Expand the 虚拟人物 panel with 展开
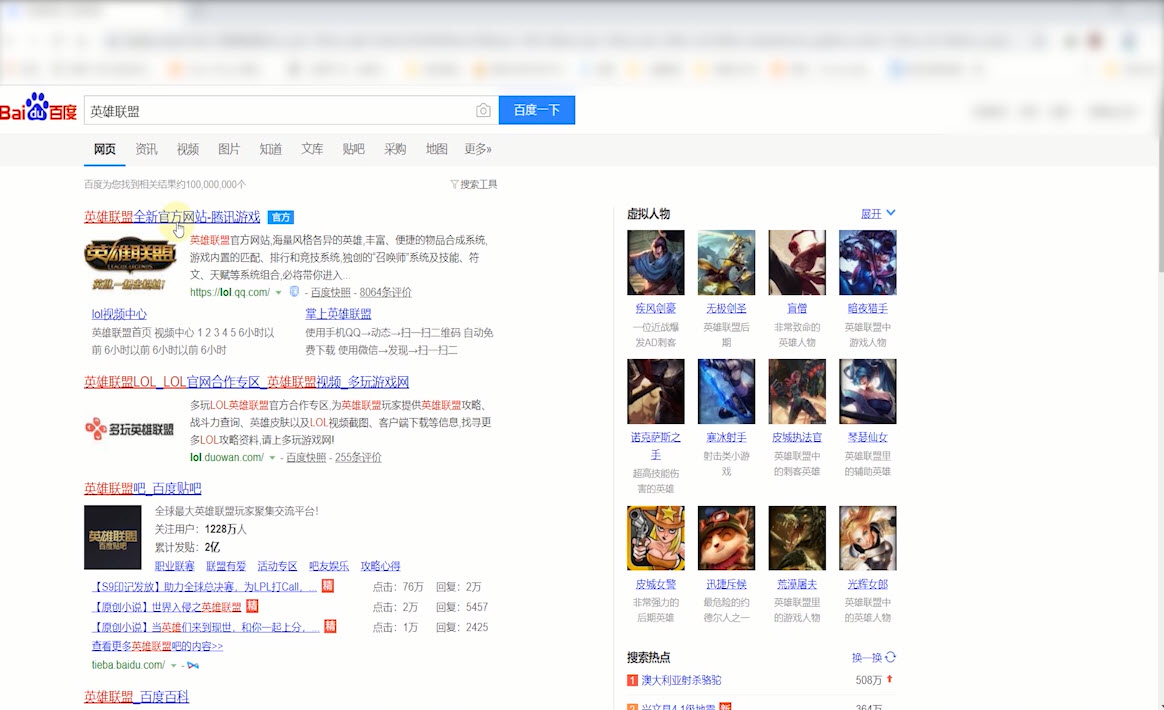Image resolution: width=1164 pixels, height=710 pixels. point(877,214)
